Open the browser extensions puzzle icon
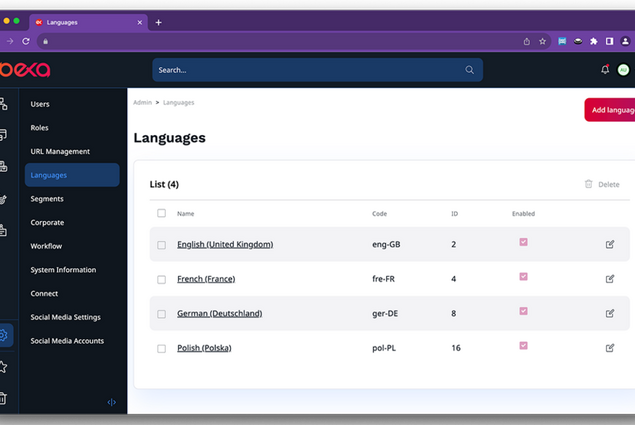This screenshot has height=425, width=635. click(594, 41)
